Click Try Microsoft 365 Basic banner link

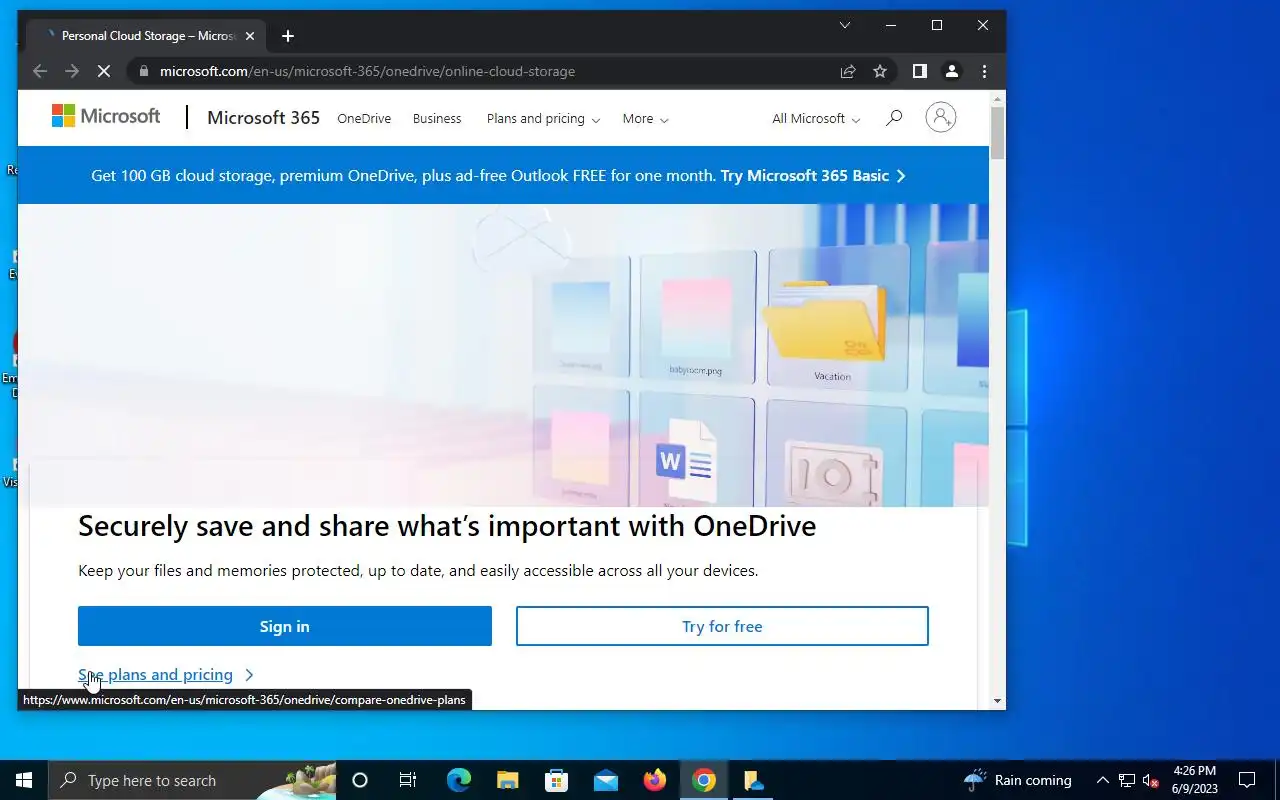pyautogui.click(x=813, y=175)
